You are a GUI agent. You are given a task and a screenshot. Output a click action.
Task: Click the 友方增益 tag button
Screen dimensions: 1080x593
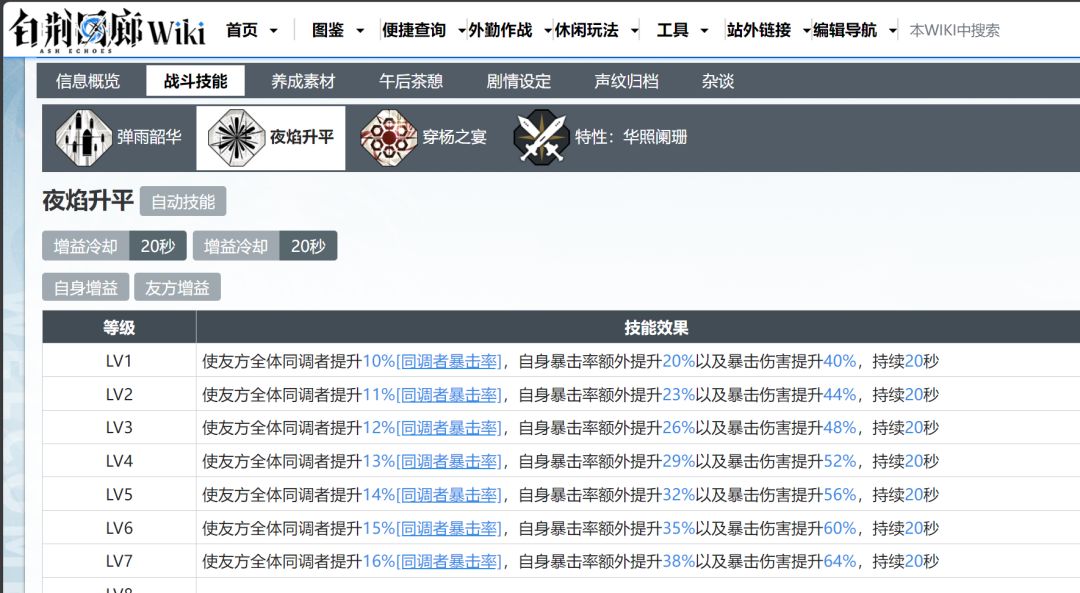pyautogui.click(x=178, y=287)
